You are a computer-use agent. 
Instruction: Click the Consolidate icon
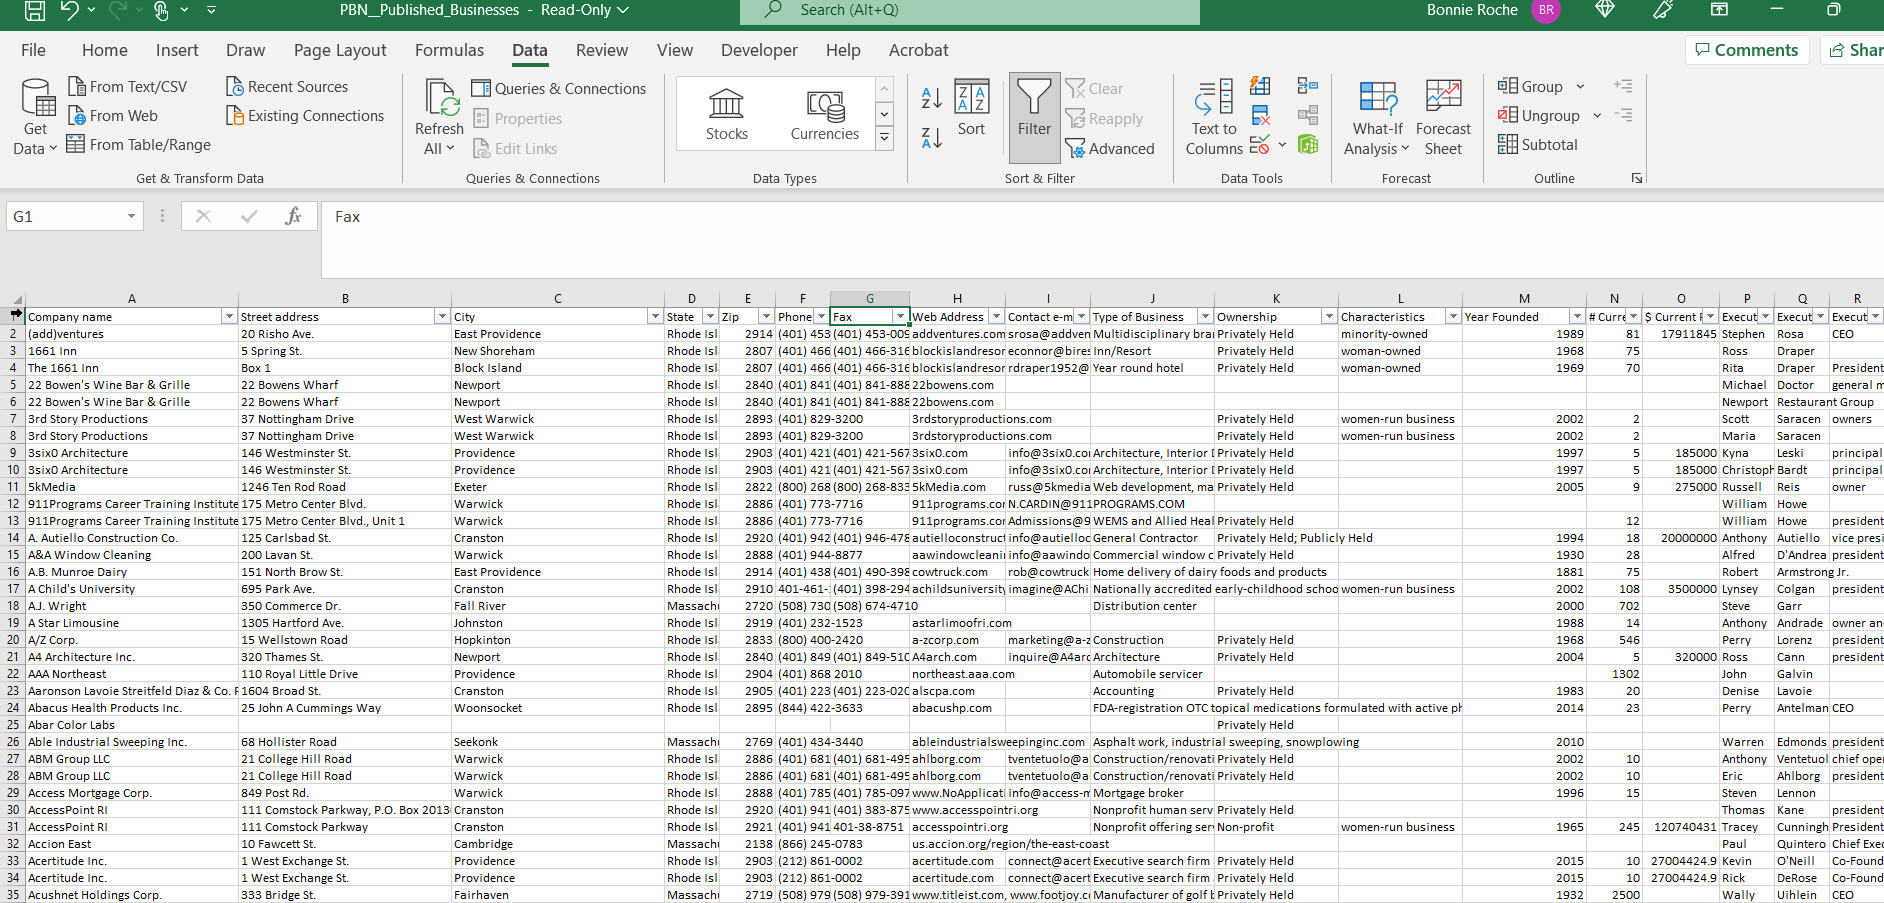[1307, 87]
